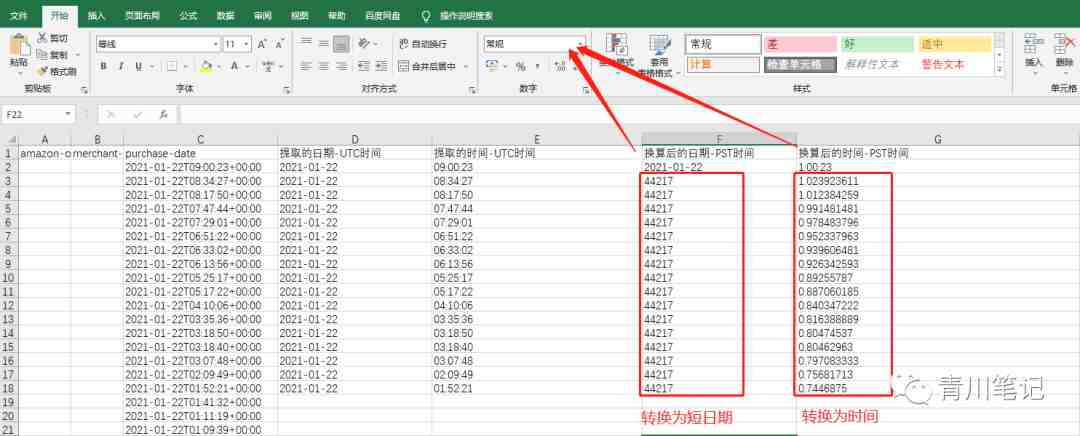
Task: Switch to the 审阅 (Review) tab
Action: coord(262,15)
